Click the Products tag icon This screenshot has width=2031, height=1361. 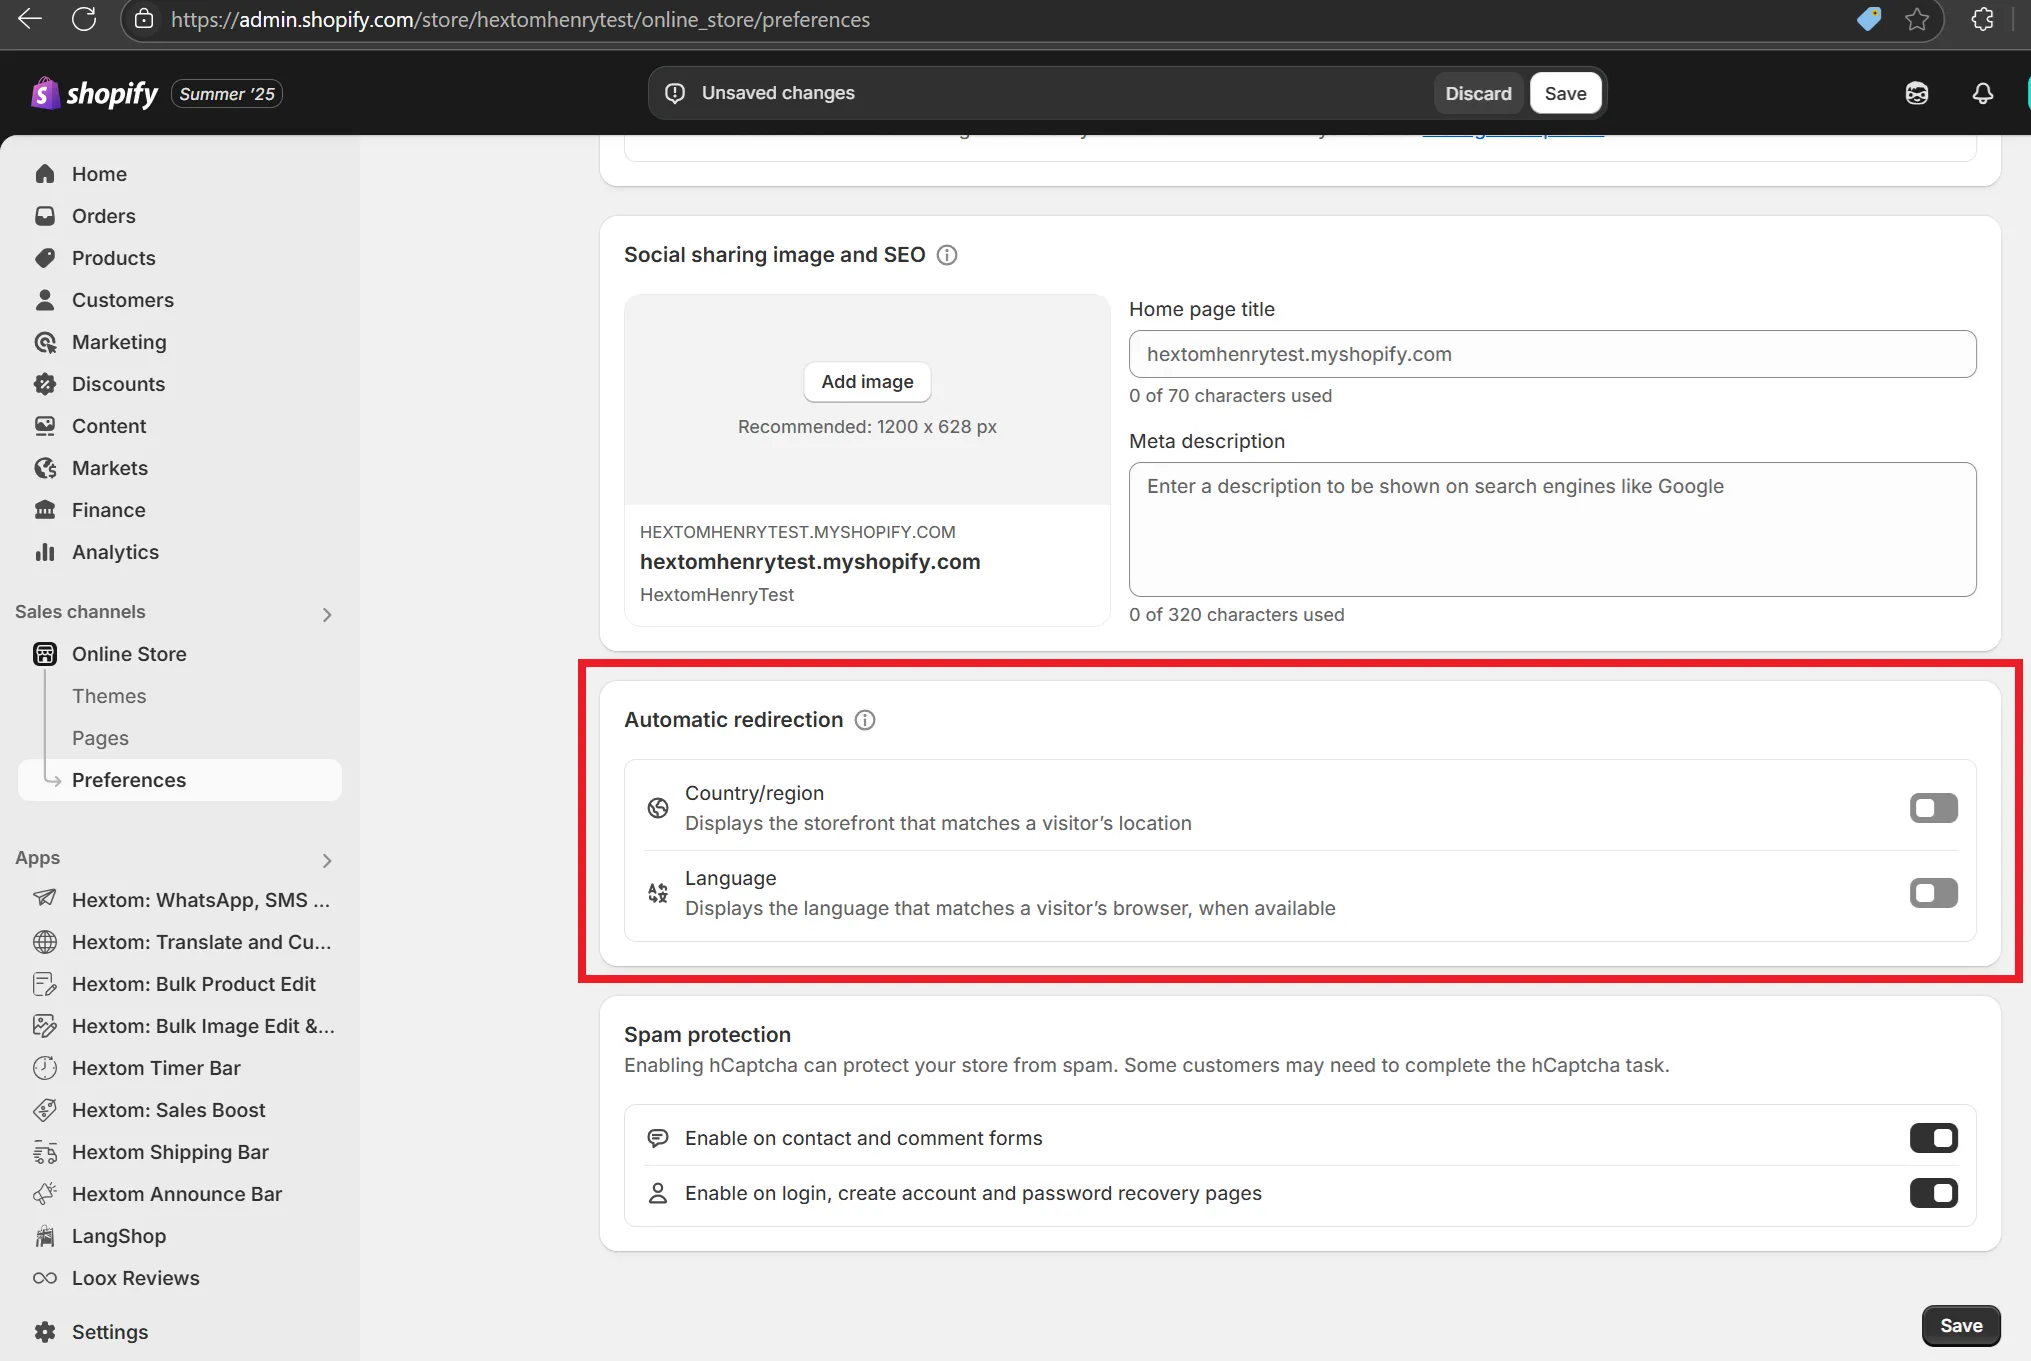point(45,258)
